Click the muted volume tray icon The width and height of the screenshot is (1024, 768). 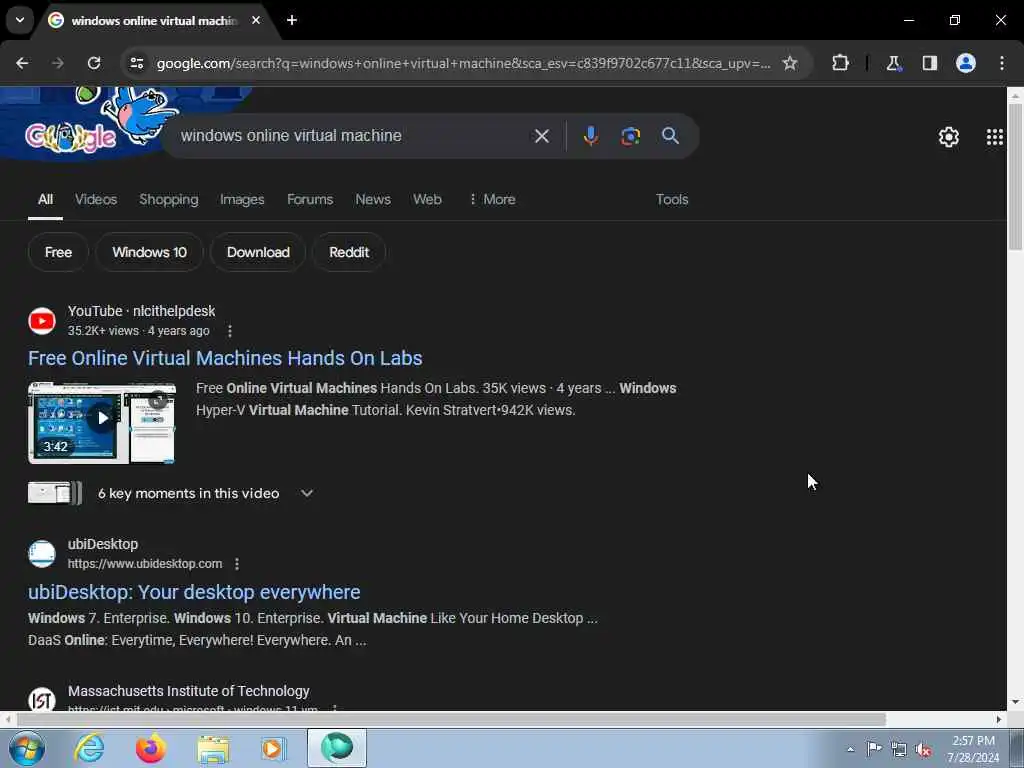[923, 749]
